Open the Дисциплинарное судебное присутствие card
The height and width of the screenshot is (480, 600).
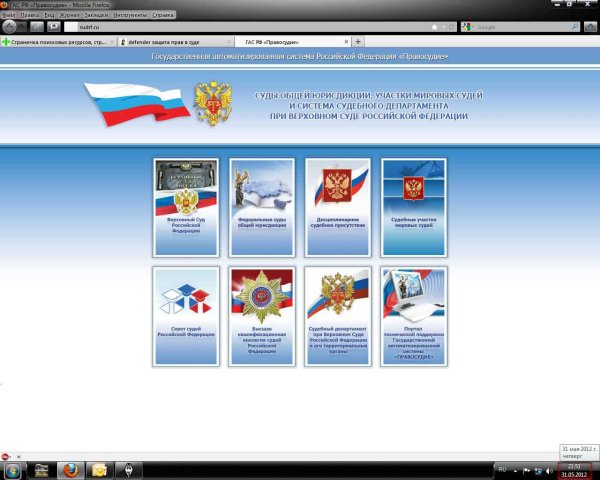(338, 207)
